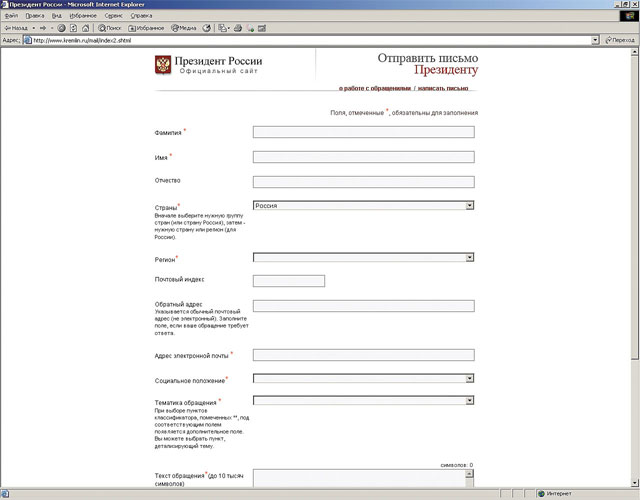Click the Windows flag throbber icon
This screenshot has height=500, width=640.
(x=629, y=16)
